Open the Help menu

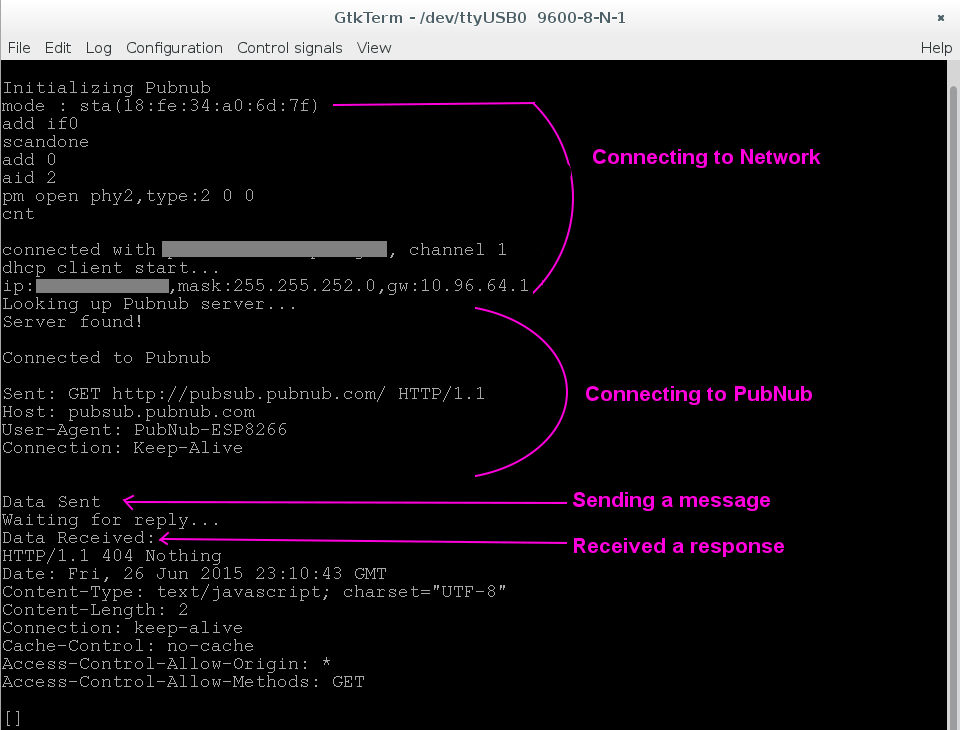pyautogui.click(x=936, y=48)
